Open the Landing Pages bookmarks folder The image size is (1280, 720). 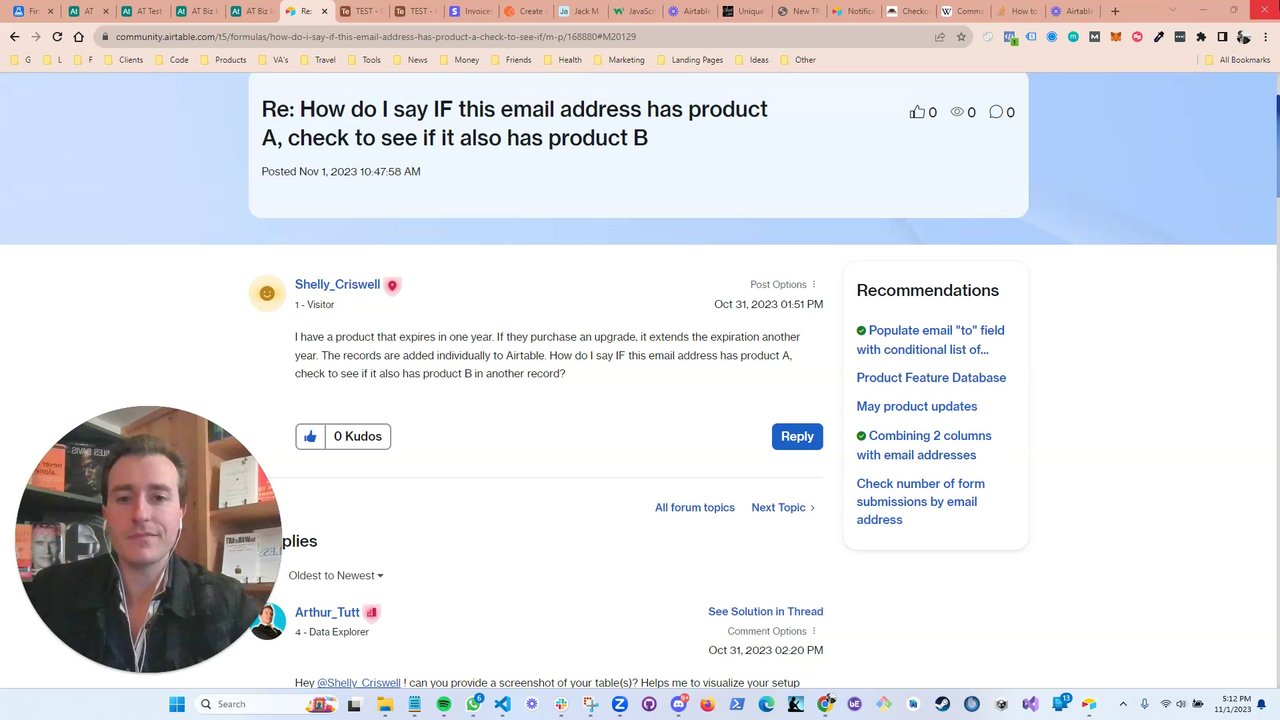pyautogui.click(x=689, y=60)
